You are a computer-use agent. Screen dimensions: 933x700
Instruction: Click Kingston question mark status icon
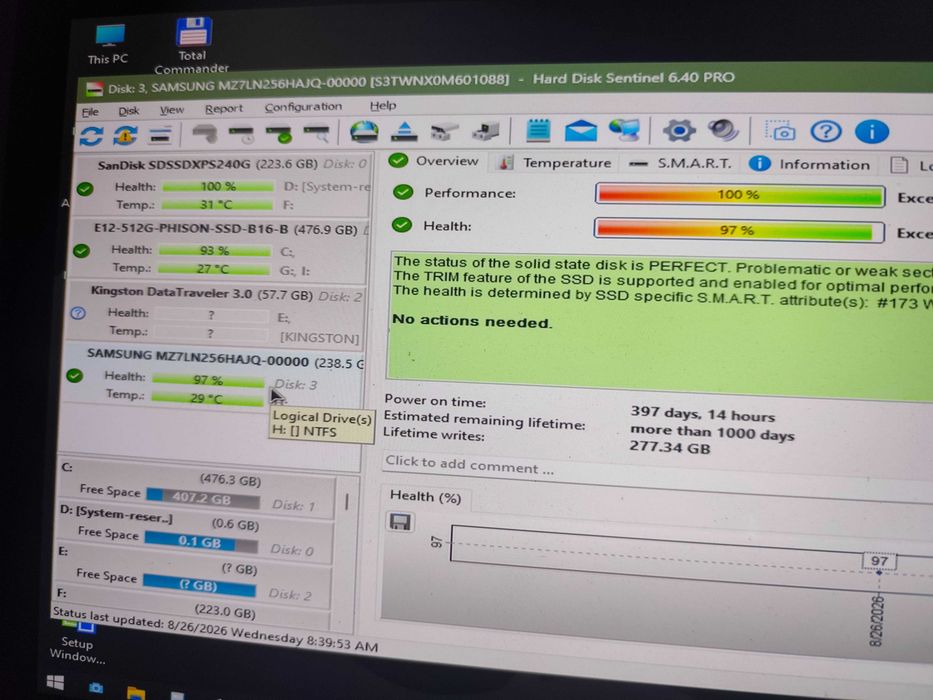coord(79,313)
